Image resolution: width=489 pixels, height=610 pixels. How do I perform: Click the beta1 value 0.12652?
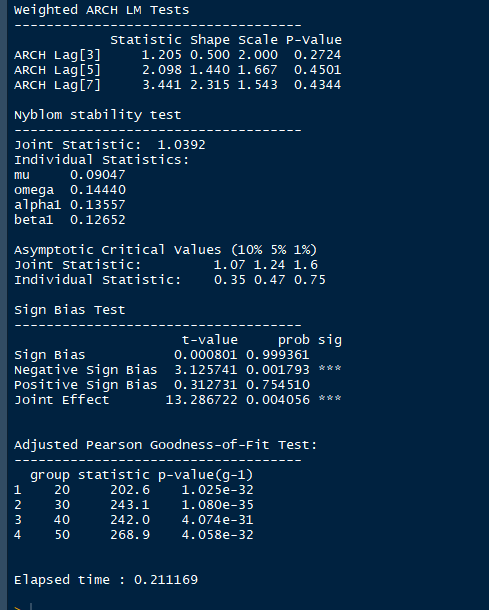(x=98, y=220)
